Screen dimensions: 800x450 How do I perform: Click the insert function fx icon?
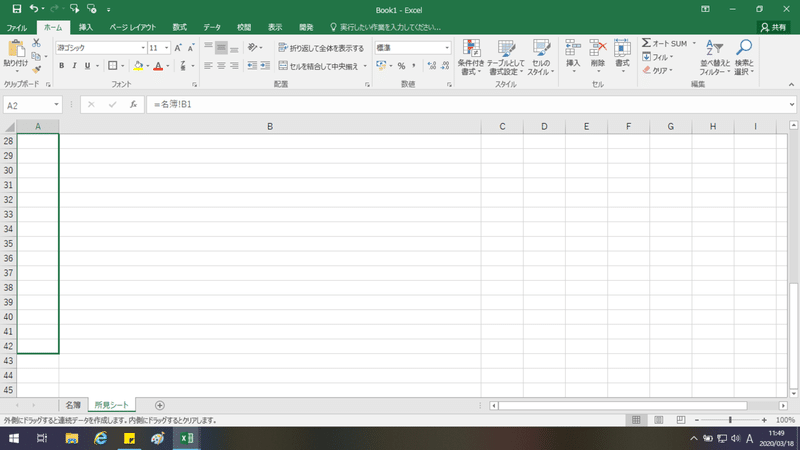(133, 105)
